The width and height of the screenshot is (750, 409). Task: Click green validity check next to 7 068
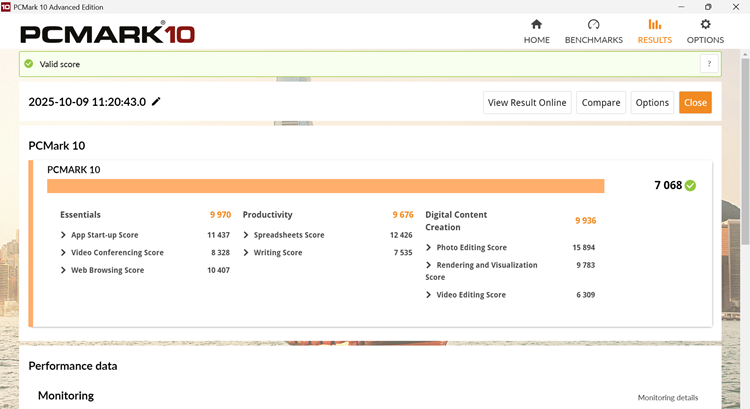(690, 186)
